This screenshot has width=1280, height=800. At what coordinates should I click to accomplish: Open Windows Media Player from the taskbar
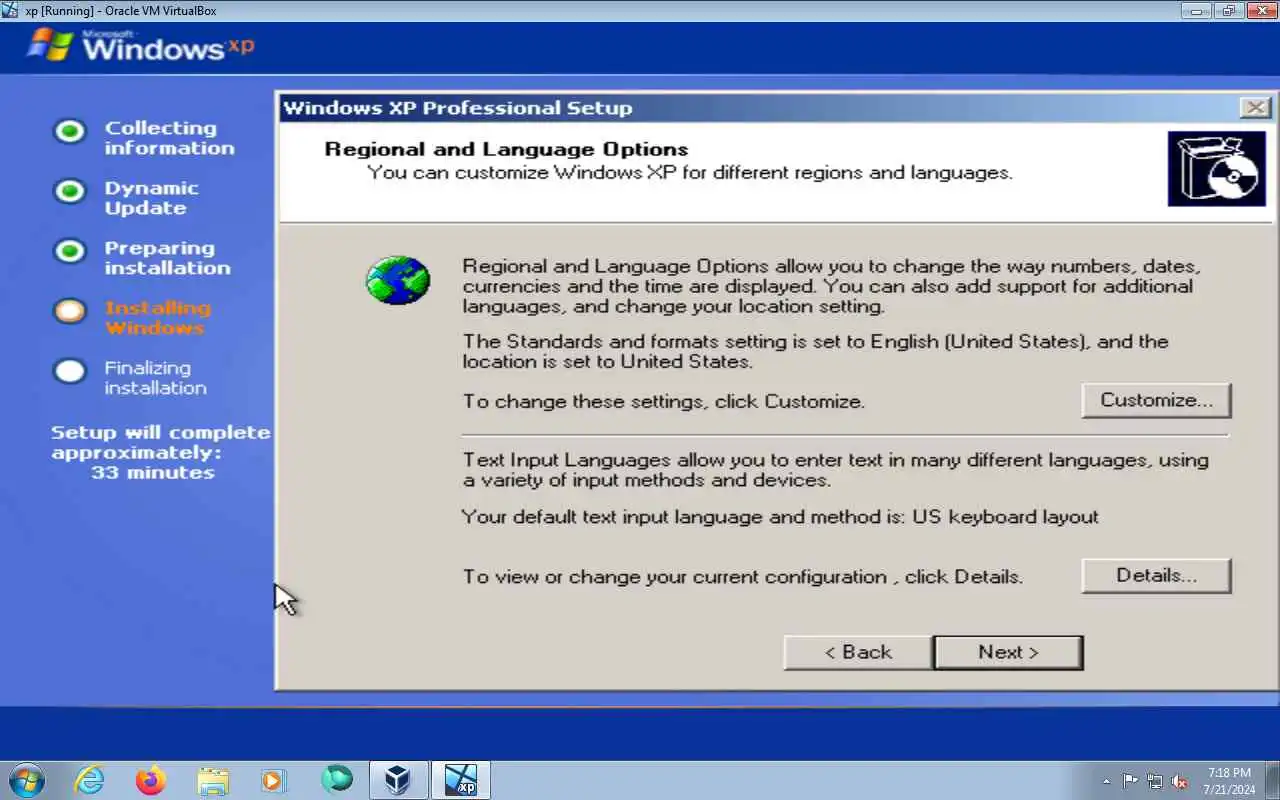pos(274,780)
